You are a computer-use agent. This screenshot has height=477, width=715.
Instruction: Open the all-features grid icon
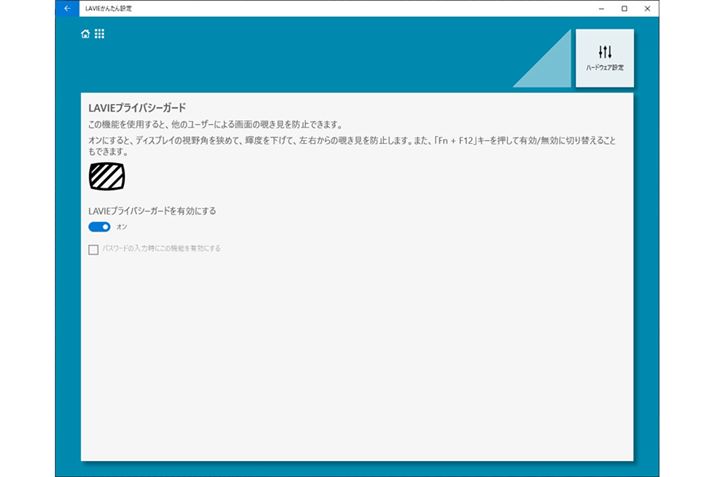pyautogui.click(x=99, y=34)
